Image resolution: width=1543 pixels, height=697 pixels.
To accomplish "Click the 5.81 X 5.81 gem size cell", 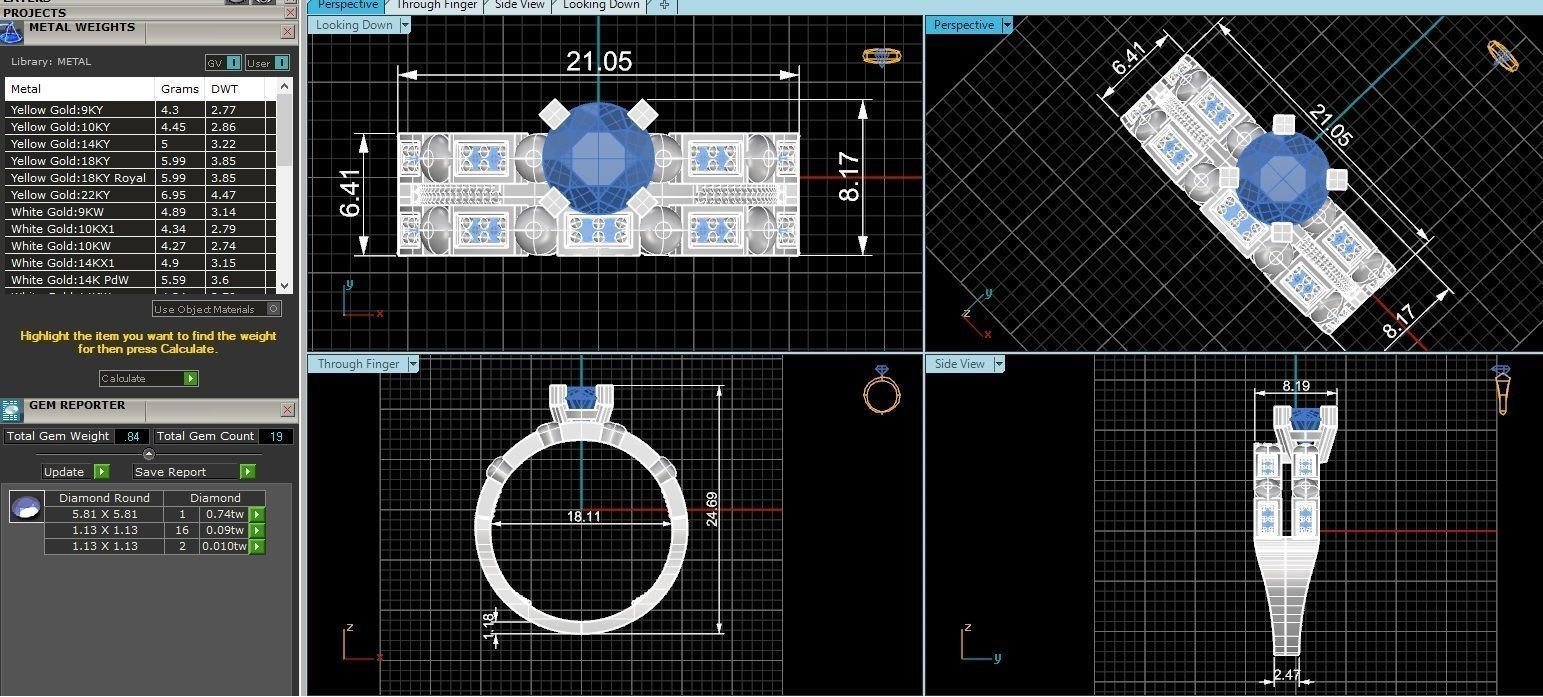I will click(x=104, y=514).
